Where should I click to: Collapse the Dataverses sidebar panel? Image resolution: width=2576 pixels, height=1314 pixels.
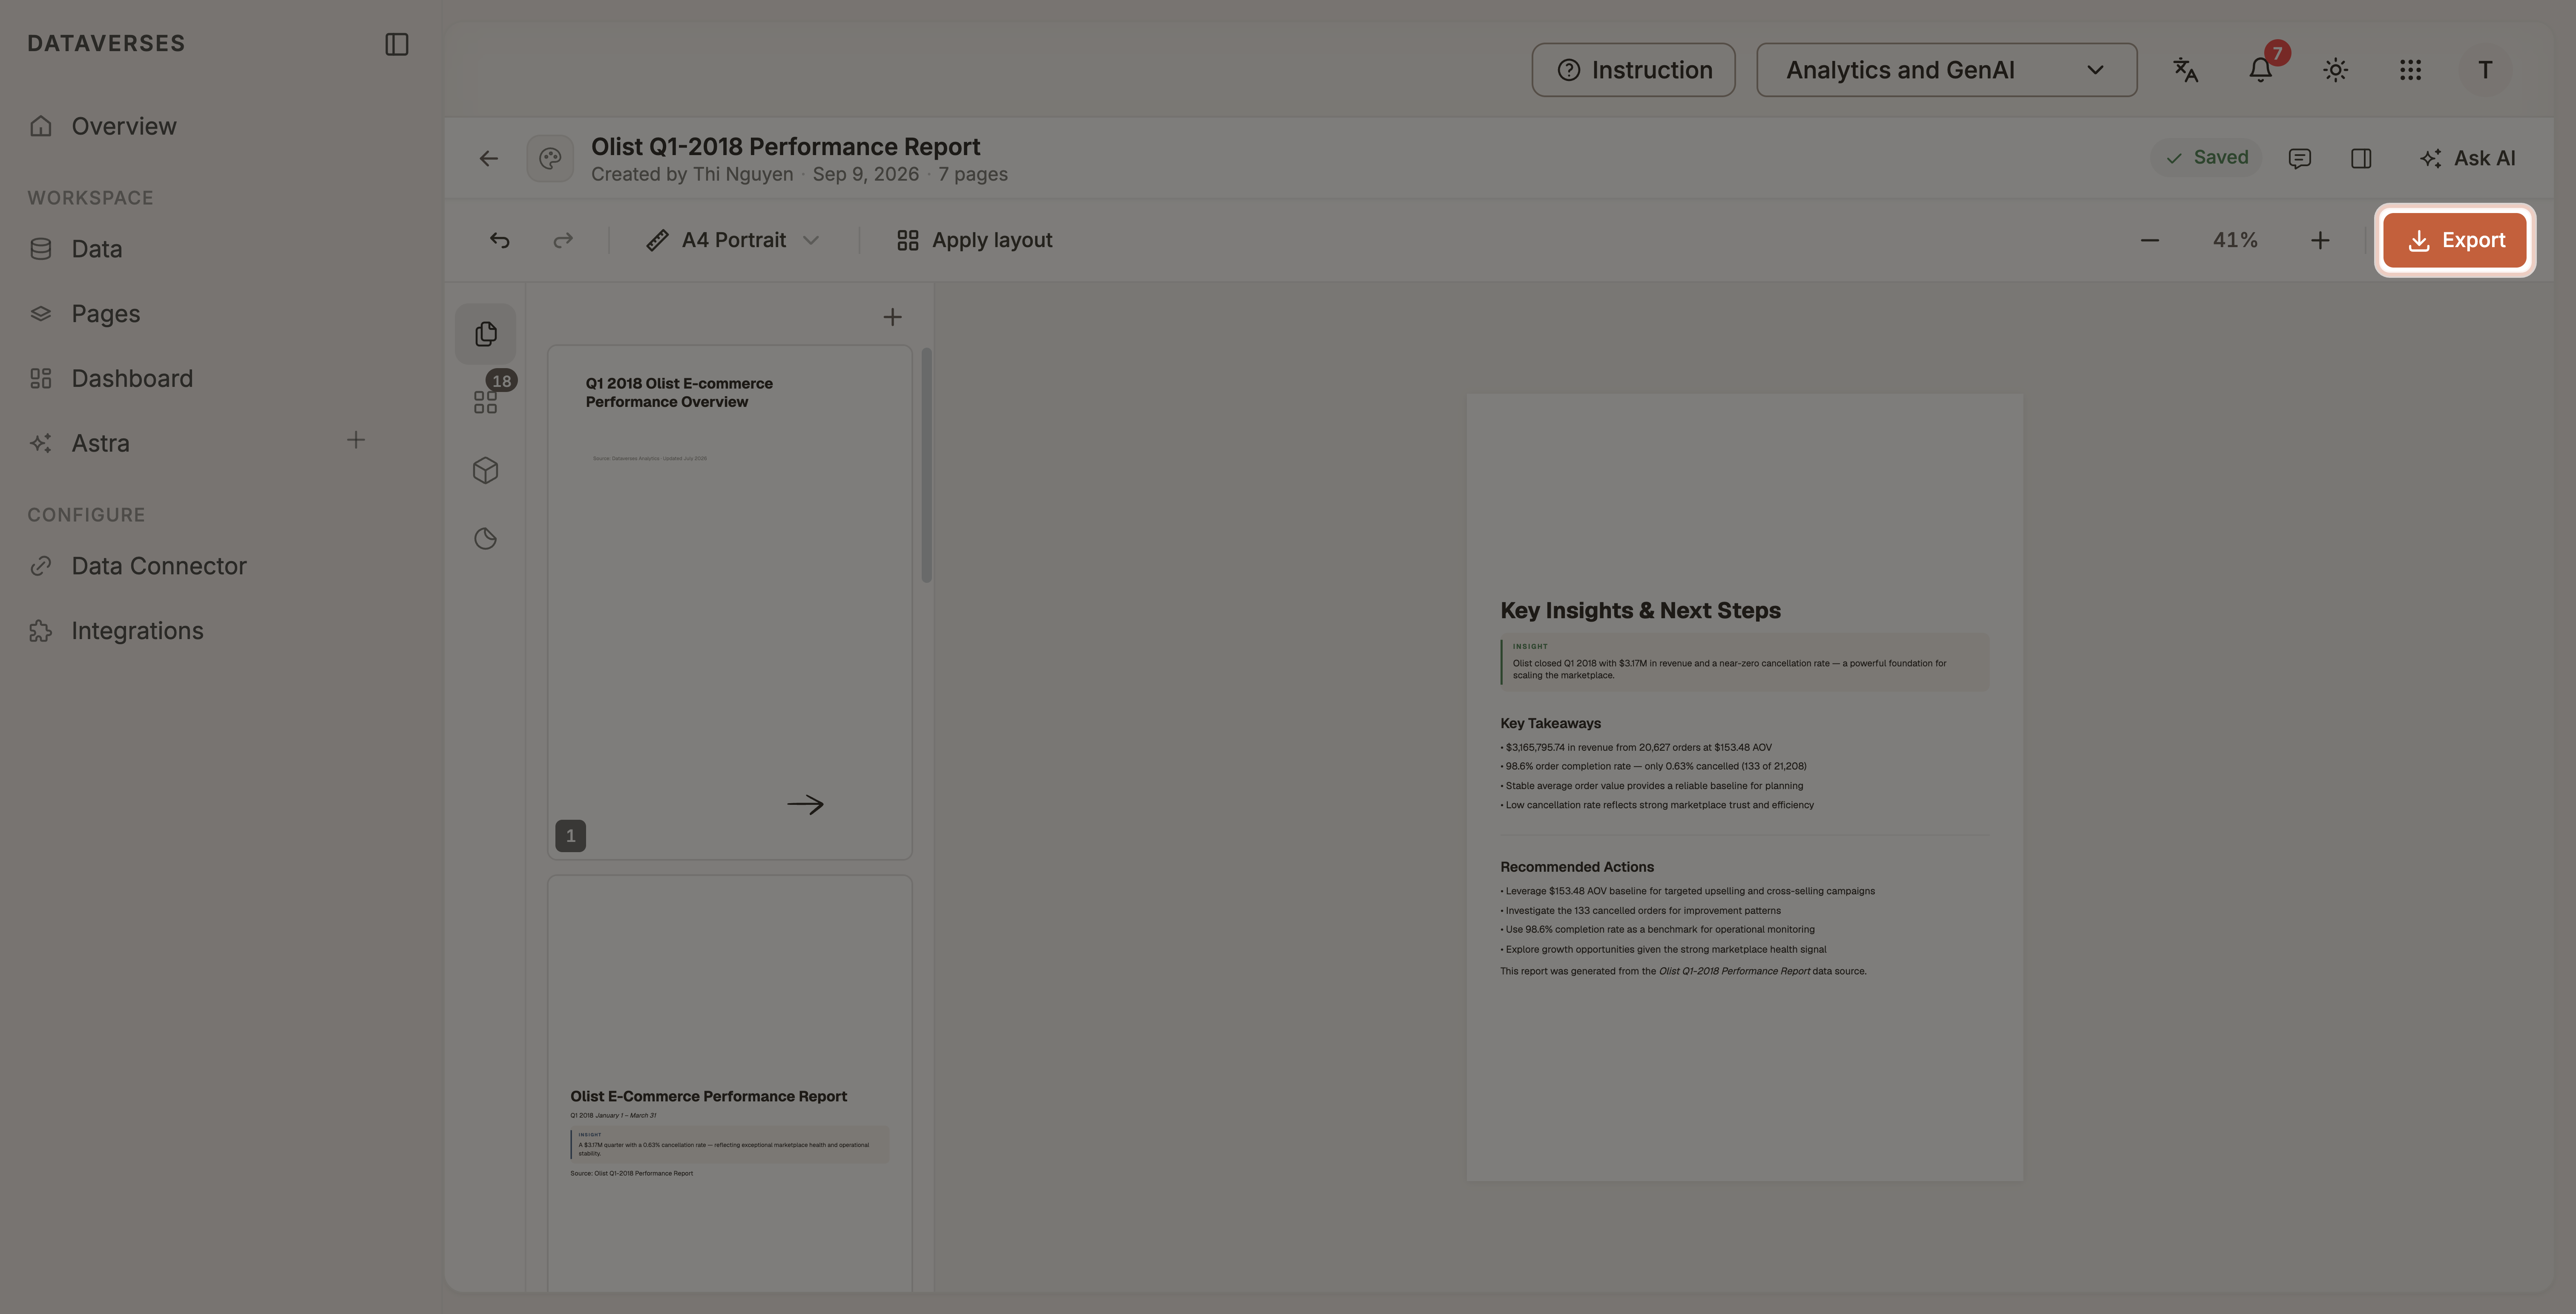click(x=397, y=44)
